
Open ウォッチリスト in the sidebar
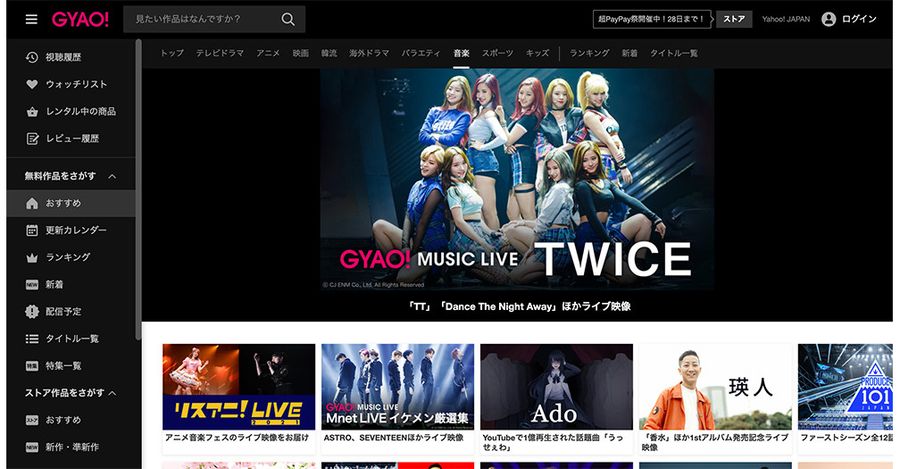[x=76, y=84]
